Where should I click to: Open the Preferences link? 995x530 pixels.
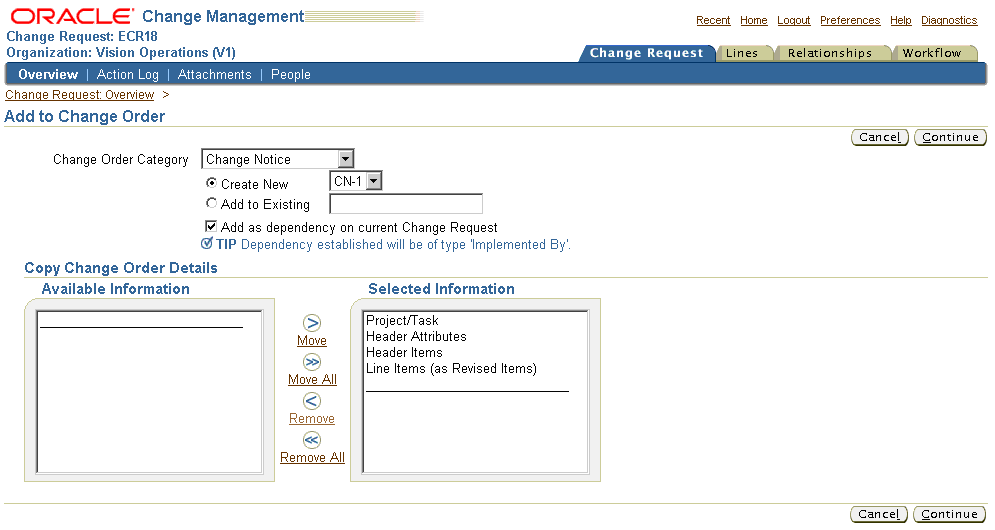pos(850,20)
